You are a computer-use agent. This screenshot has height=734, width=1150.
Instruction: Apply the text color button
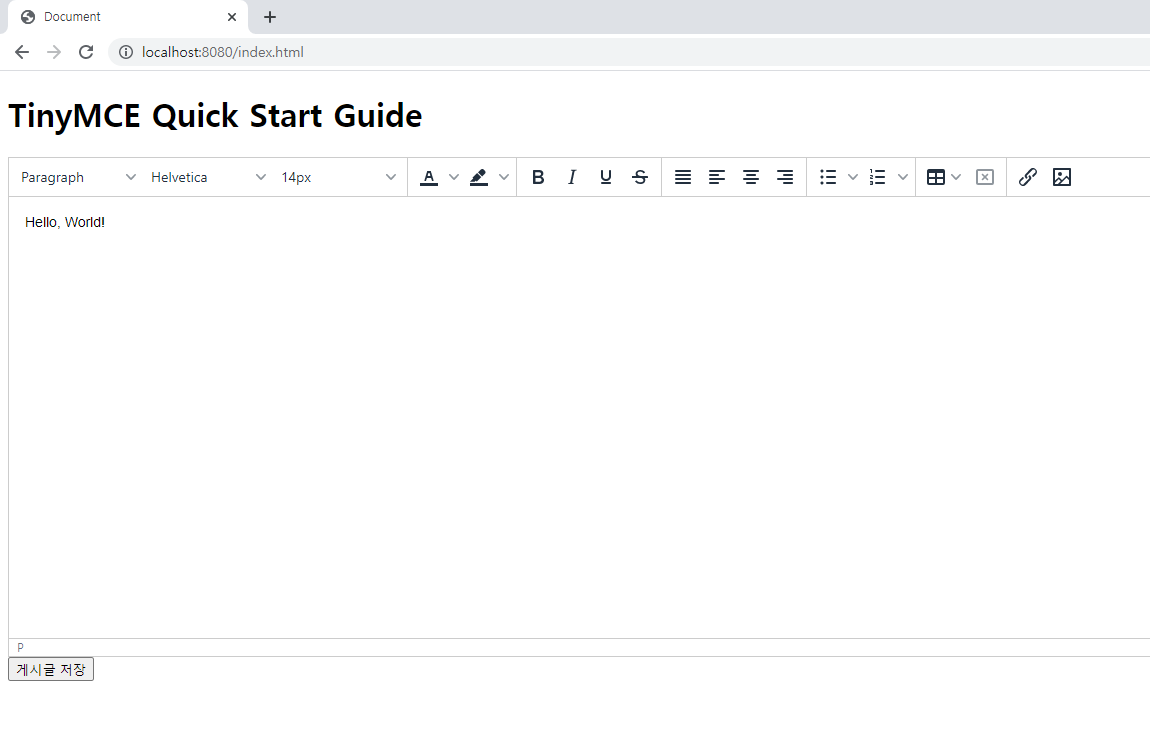[429, 177]
